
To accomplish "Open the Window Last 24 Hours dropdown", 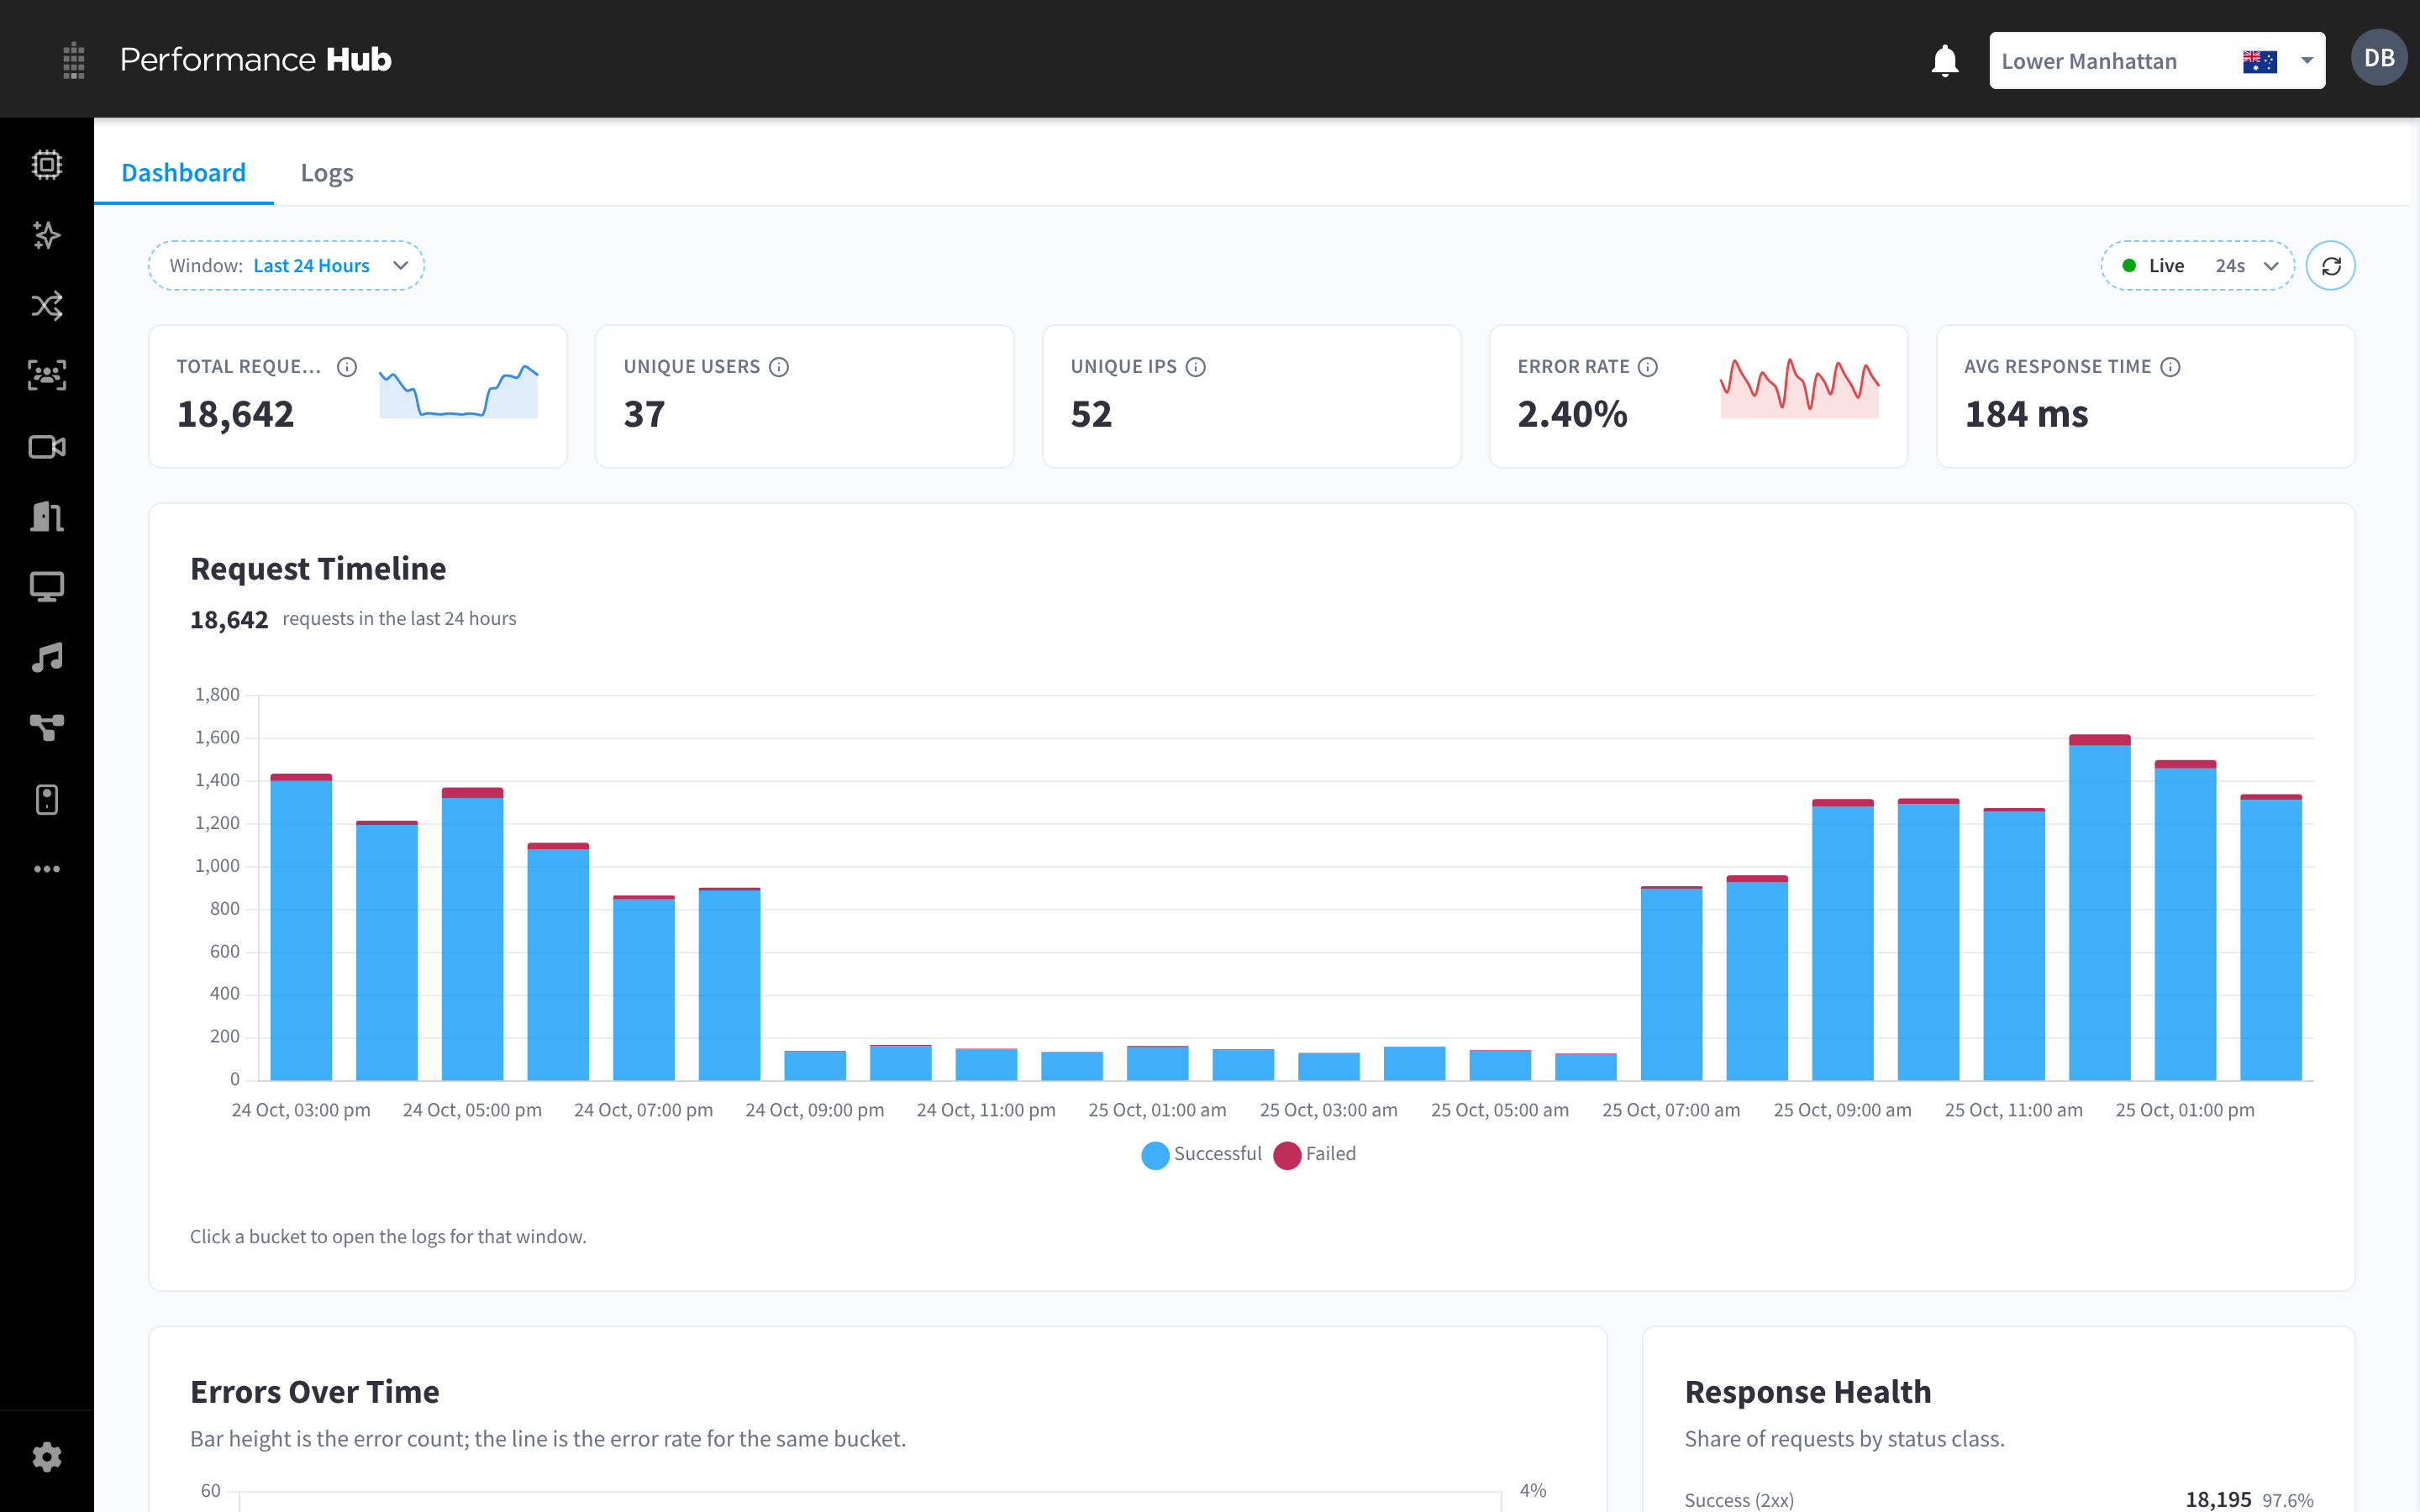I will pyautogui.click(x=287, y=266).
